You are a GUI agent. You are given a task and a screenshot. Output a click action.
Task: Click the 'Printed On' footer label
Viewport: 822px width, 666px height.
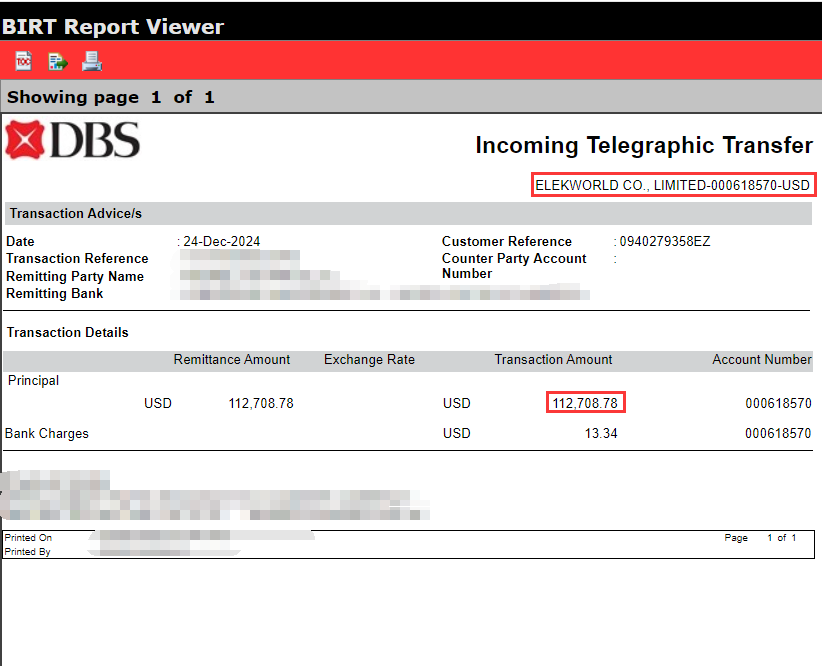pos(28,538)
